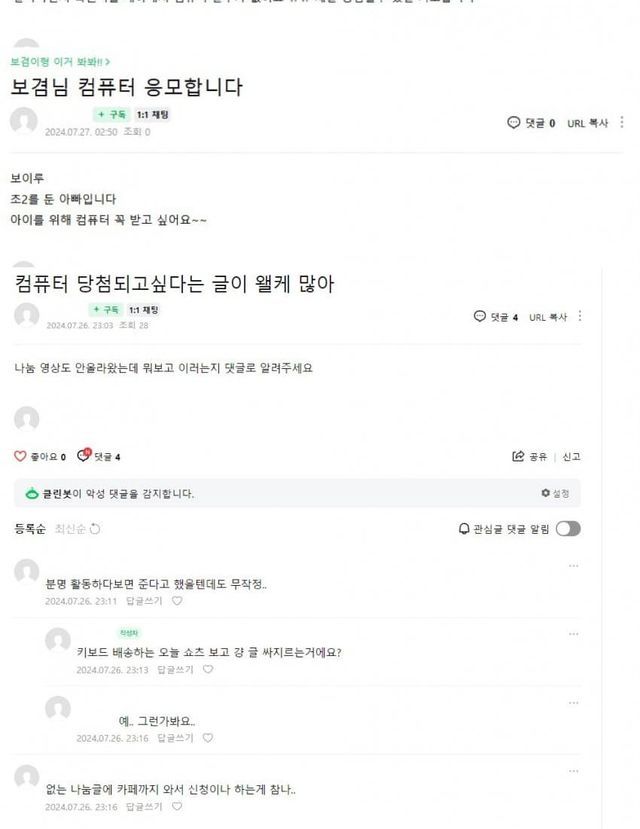The height and width of the screenshot is (829, 640).
Task: Click the heart 좋아요 icon under the post
Action: pyautogui.click(x=20, y=456)
